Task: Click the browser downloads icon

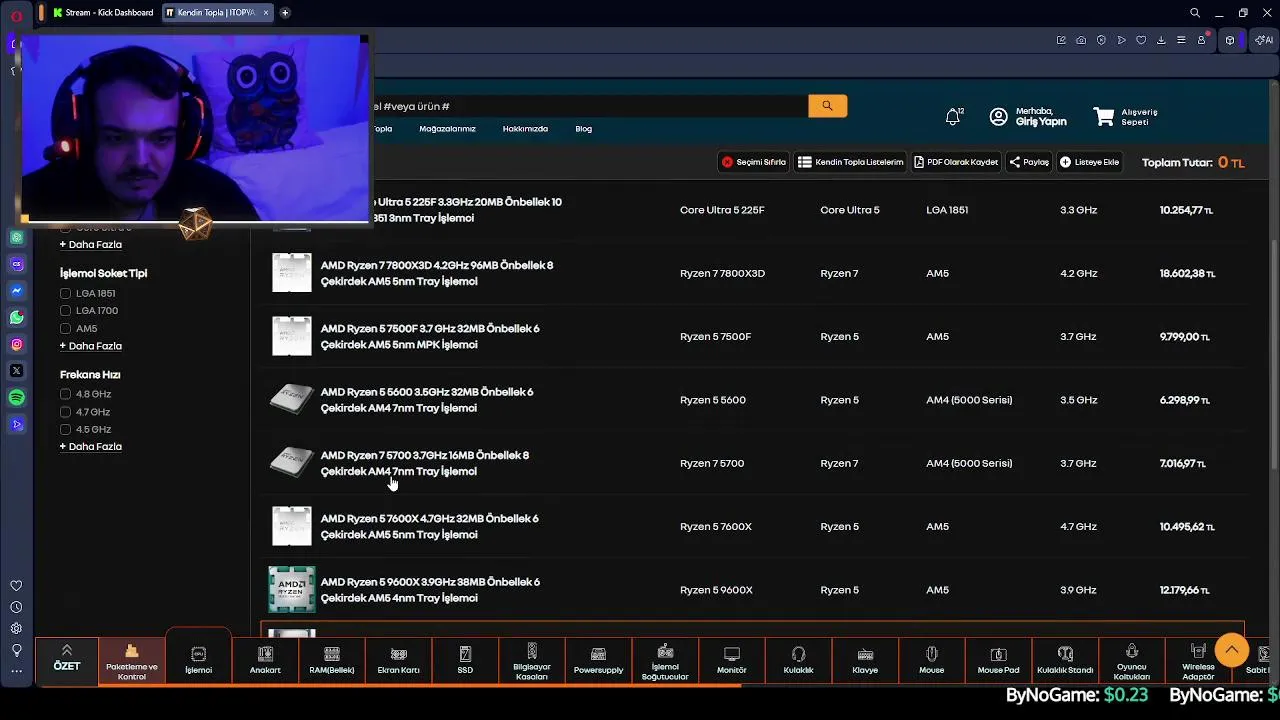Action: coord(1161,40)
